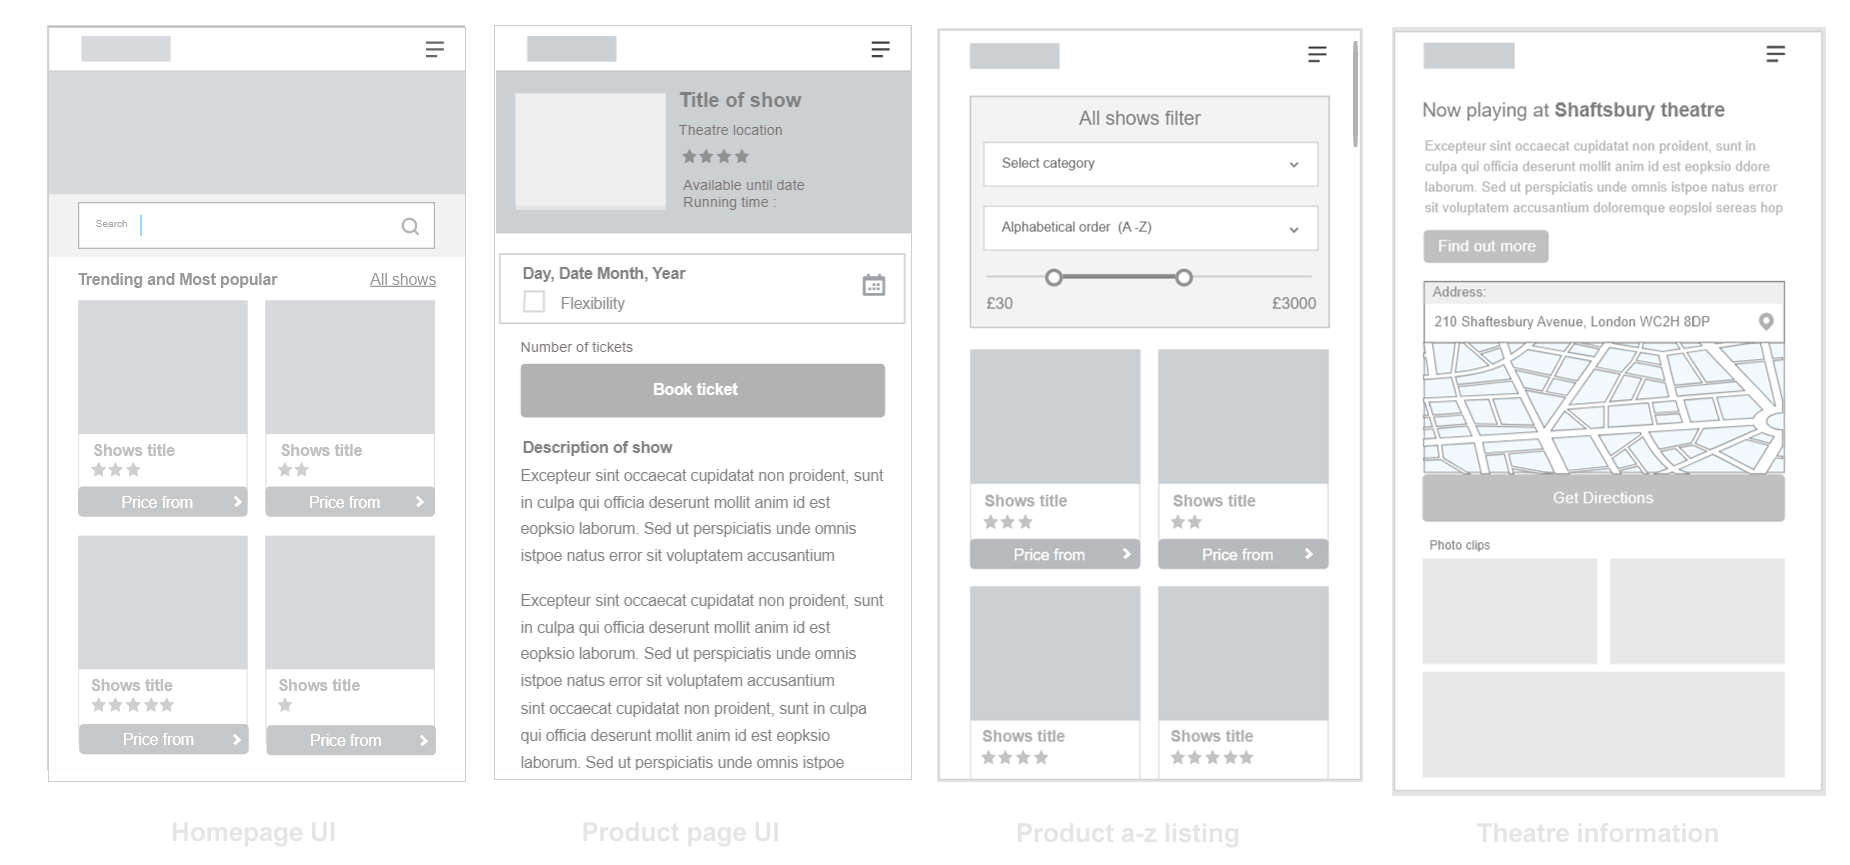Viewport: 1850px width, 865px height.
Task: Click the four-star rating under Title of show
Action: 715,157
